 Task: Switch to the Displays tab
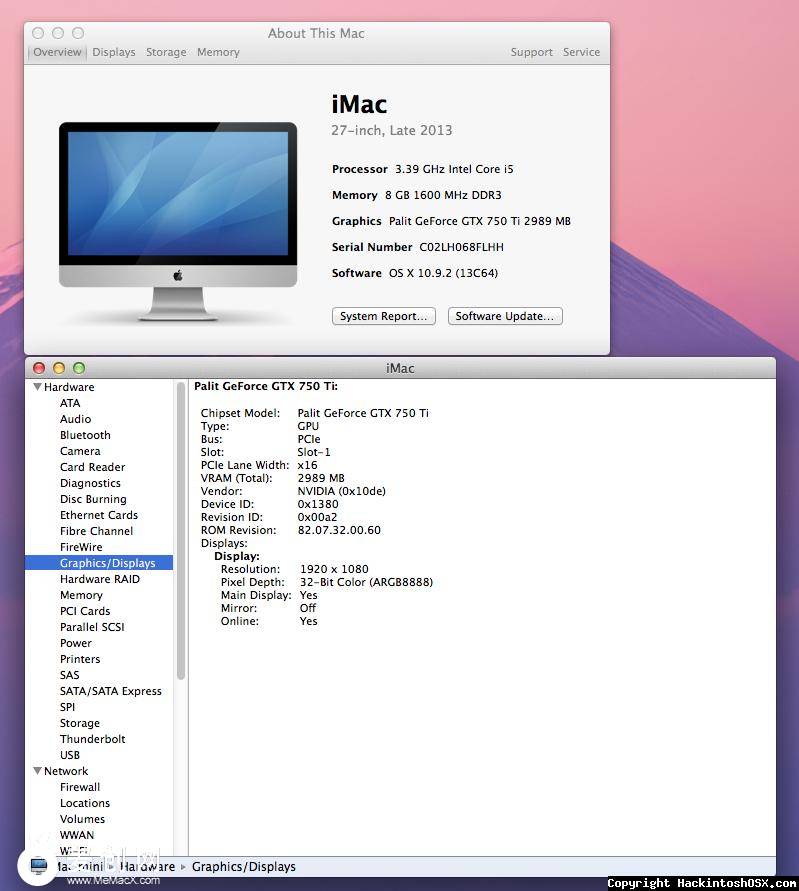113,52
